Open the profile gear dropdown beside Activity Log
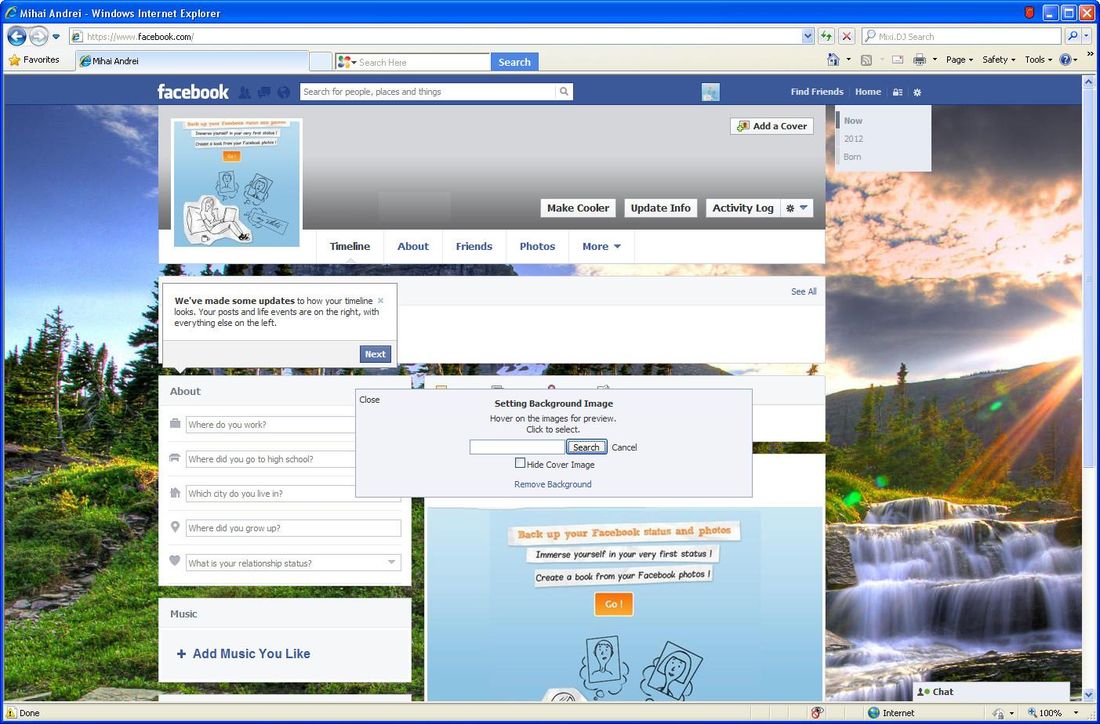This screenshot has width=1100, height=724. click(x=797, y=208)
